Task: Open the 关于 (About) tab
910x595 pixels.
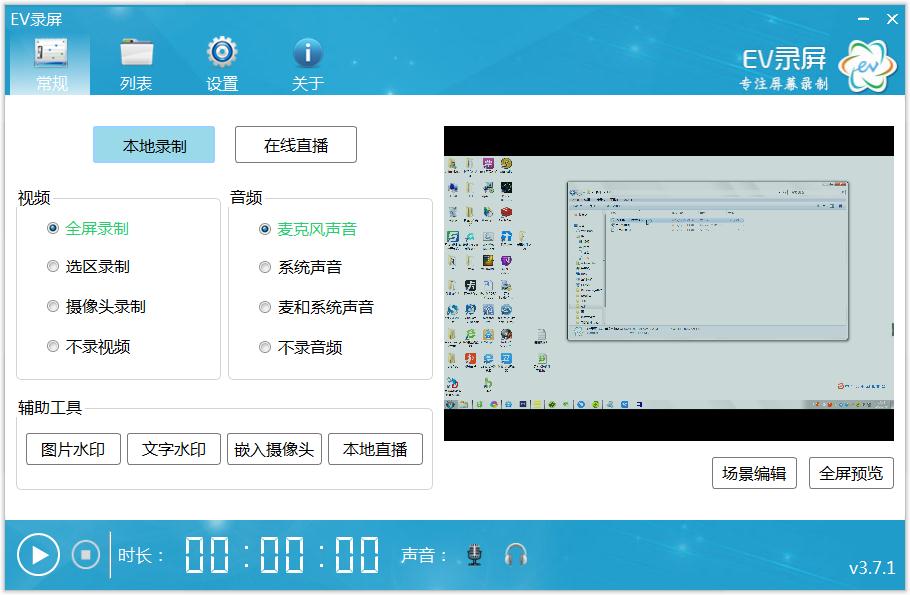Action: tap(308, 65)
